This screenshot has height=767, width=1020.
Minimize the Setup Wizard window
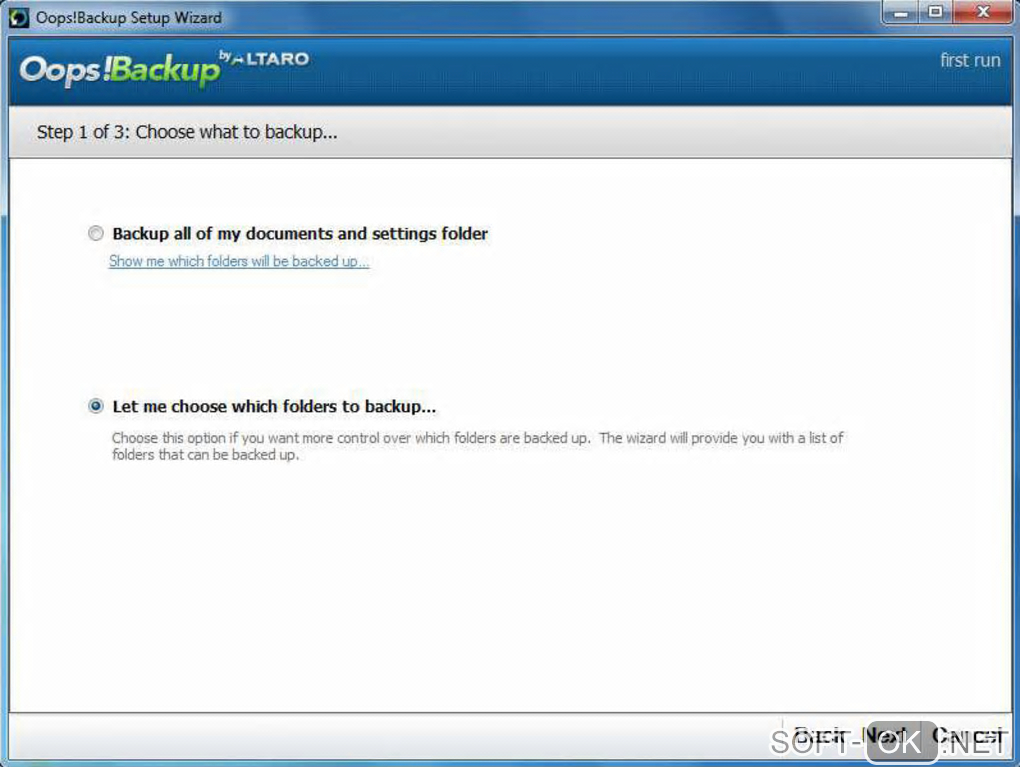click(x=901, y=12)
